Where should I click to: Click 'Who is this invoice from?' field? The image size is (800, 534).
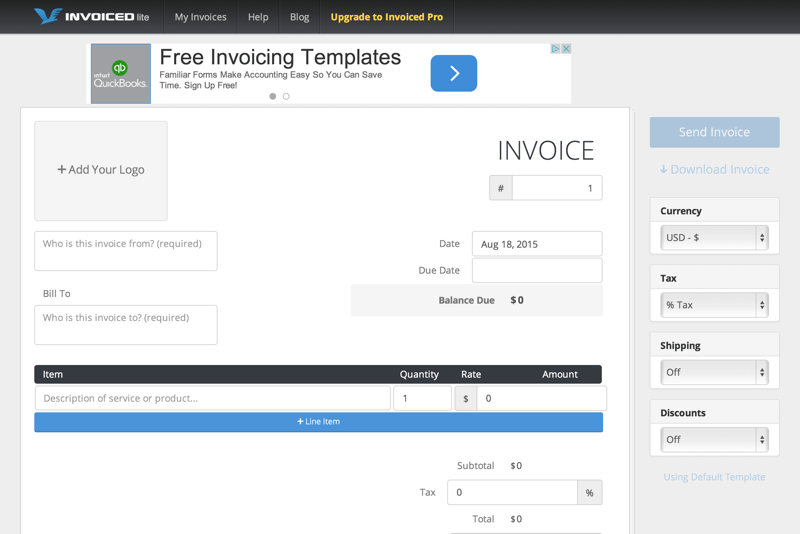point(126,251)
